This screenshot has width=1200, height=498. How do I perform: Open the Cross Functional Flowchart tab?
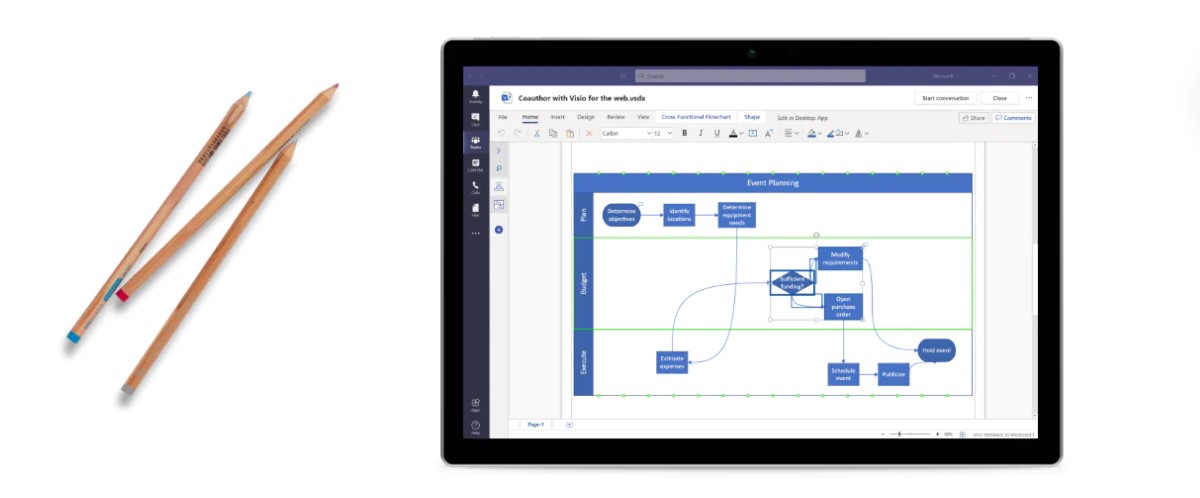(696, 117)
